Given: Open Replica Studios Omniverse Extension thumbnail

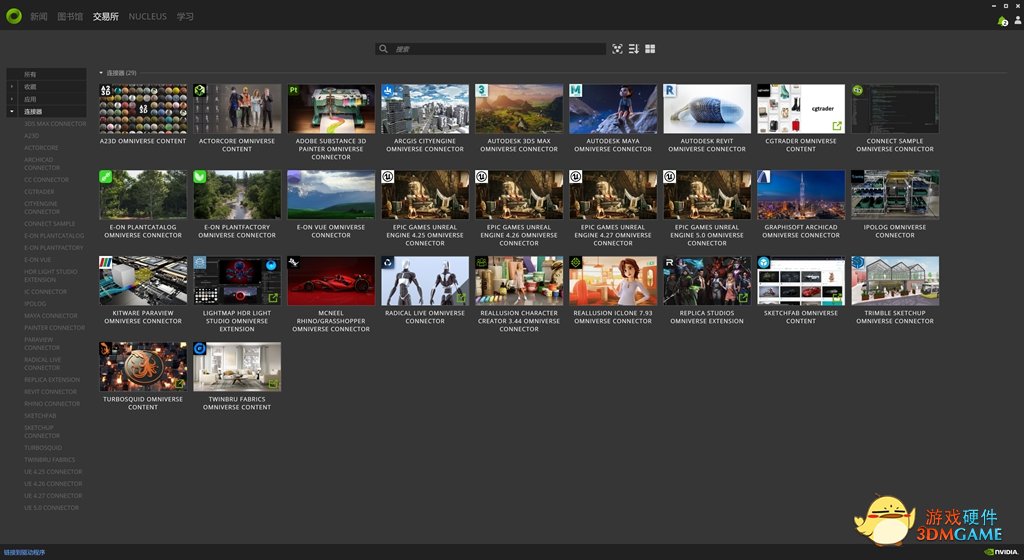Looking at the screenshot, I should coord(707,281).
